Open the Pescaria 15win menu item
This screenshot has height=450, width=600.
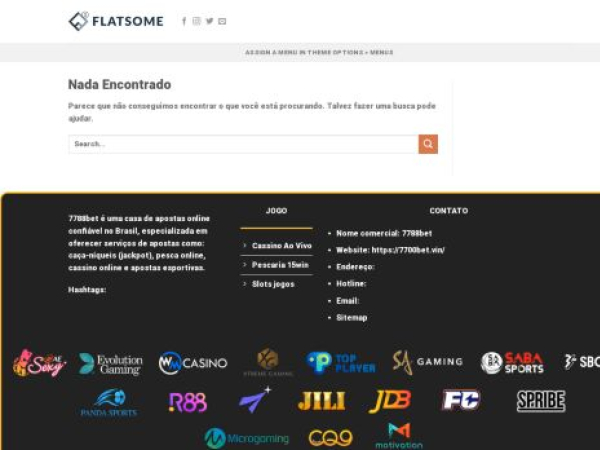280,265
